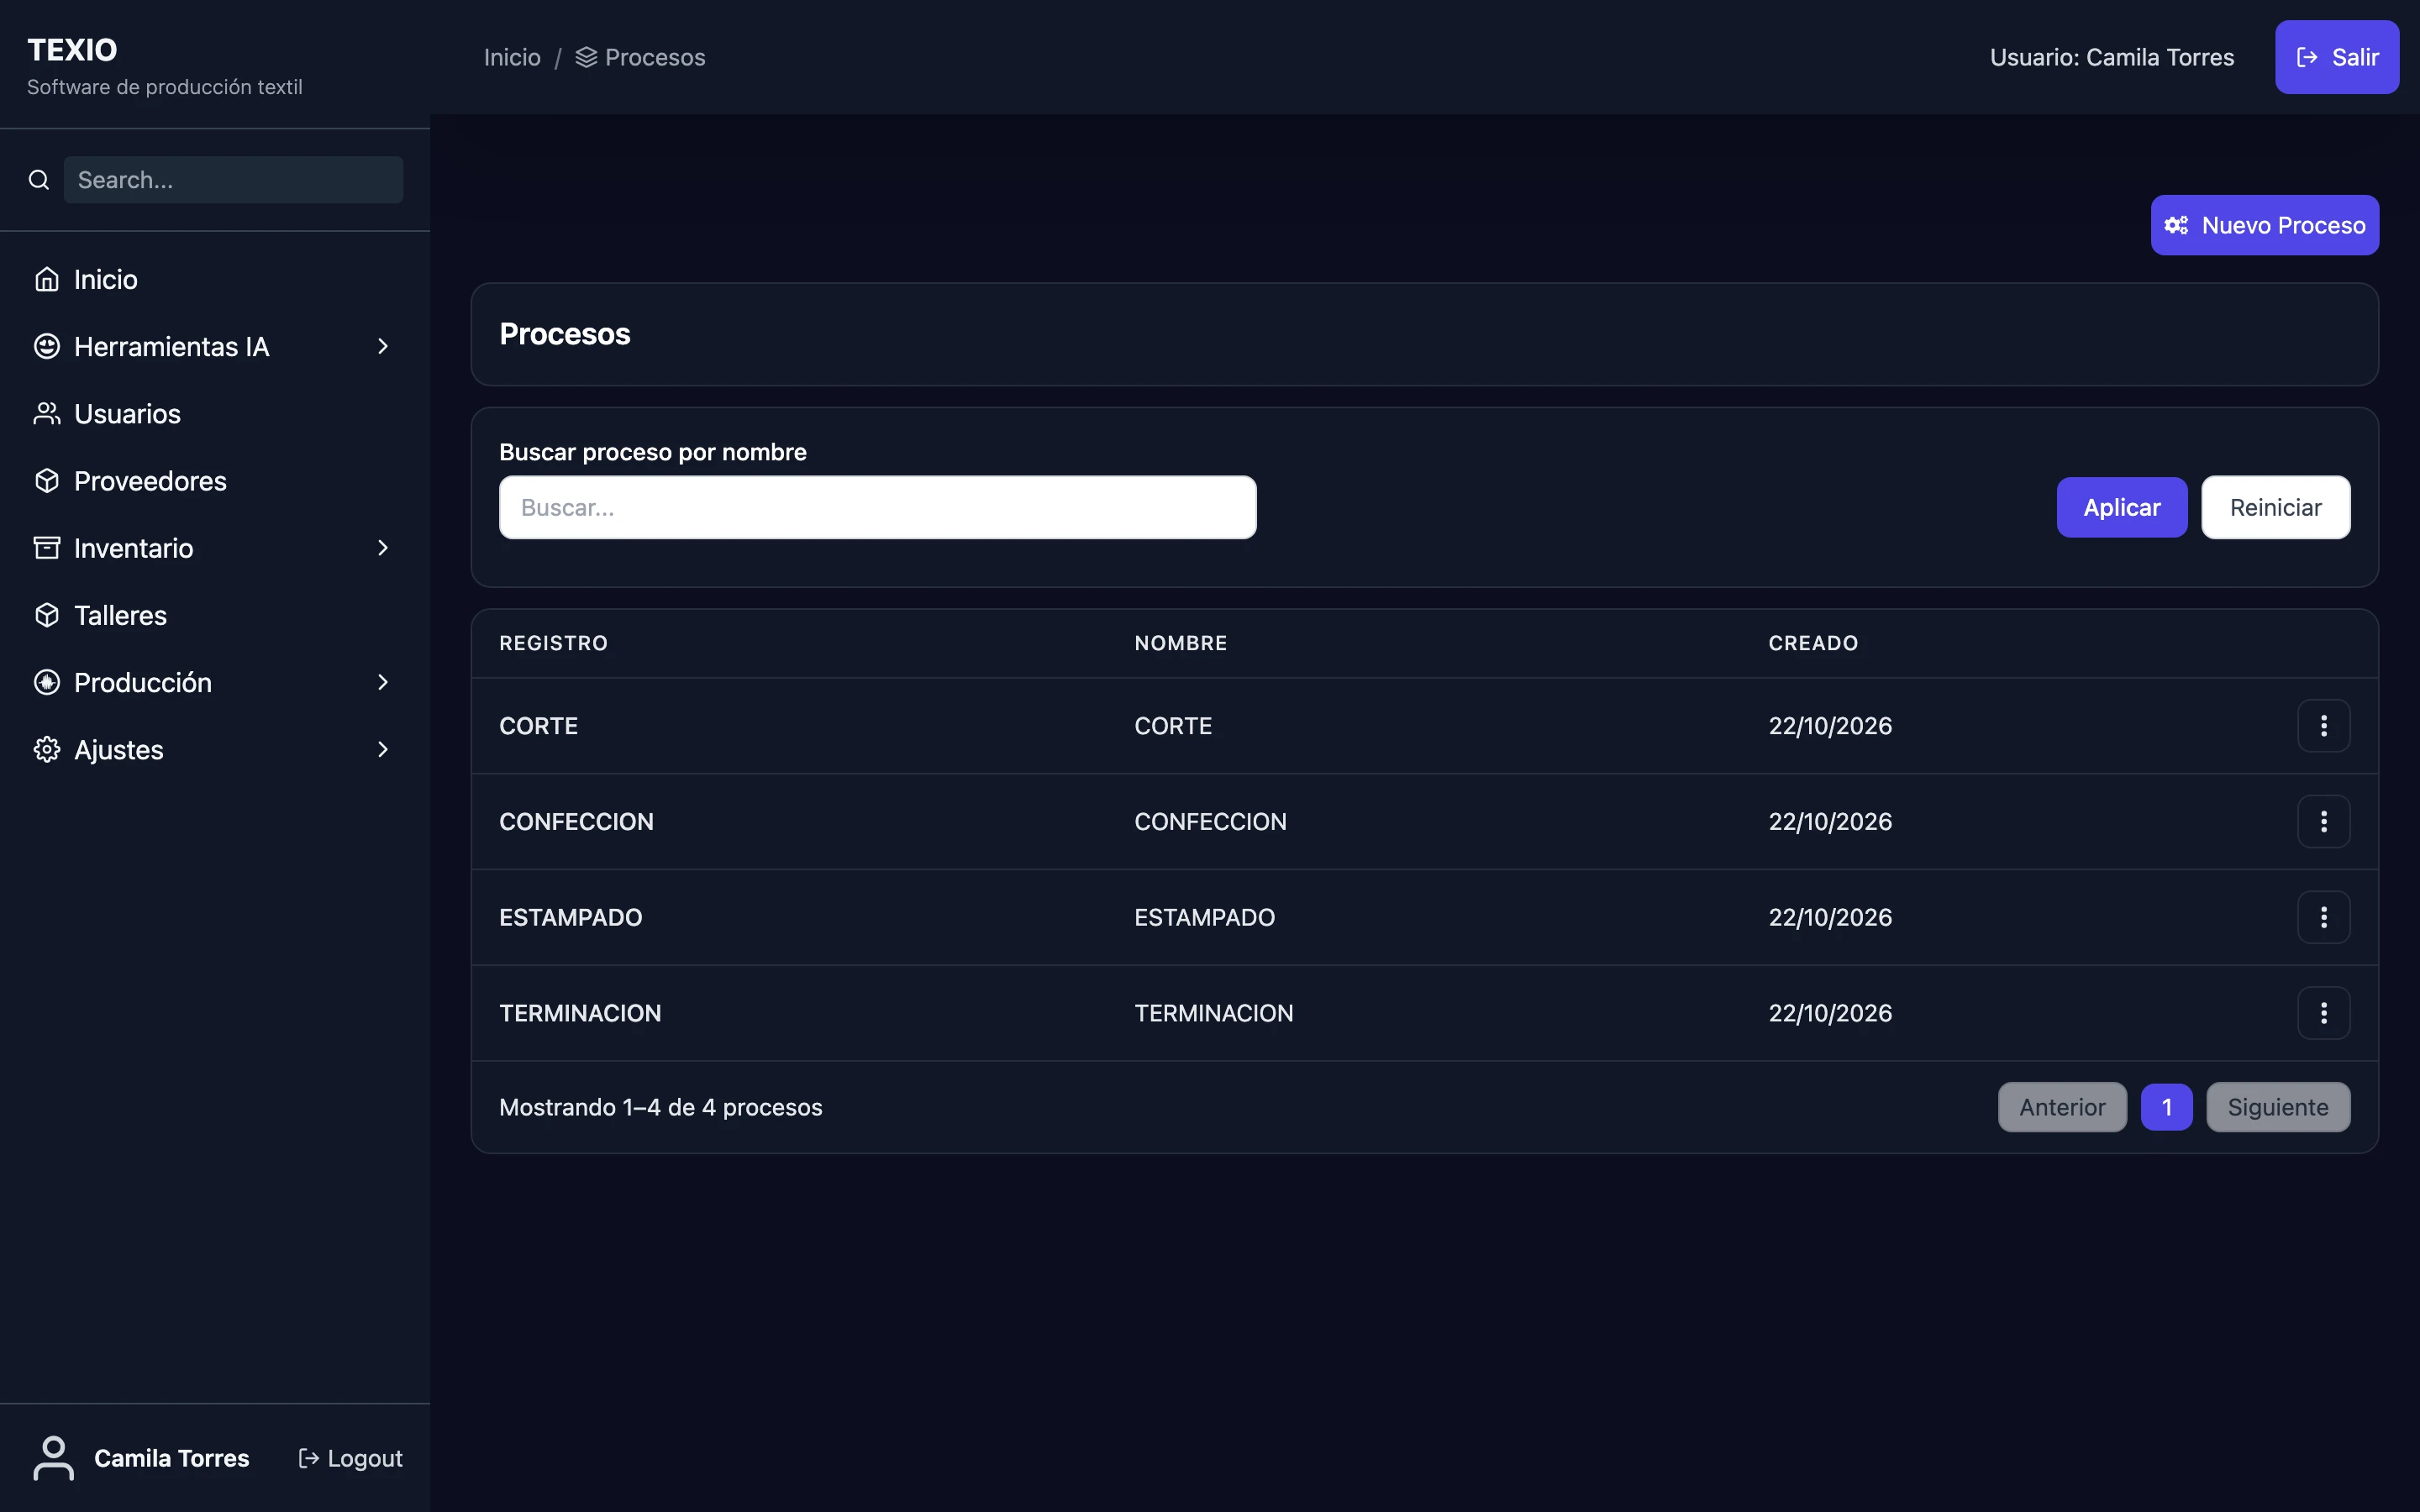Click the TERMINACION row's 22/10/2026 date
Viewport: 2420px width, 1512px height.
[1830, 1013]
